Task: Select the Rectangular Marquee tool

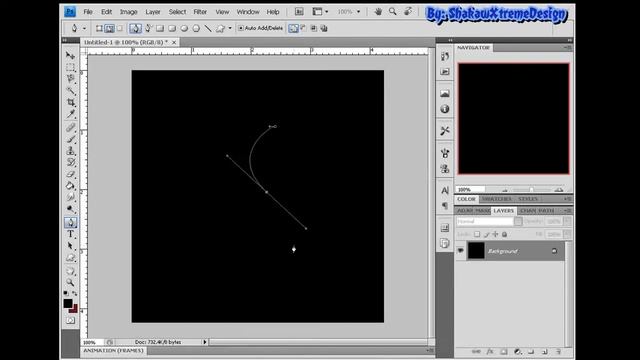Action: (x=71, y=67)
